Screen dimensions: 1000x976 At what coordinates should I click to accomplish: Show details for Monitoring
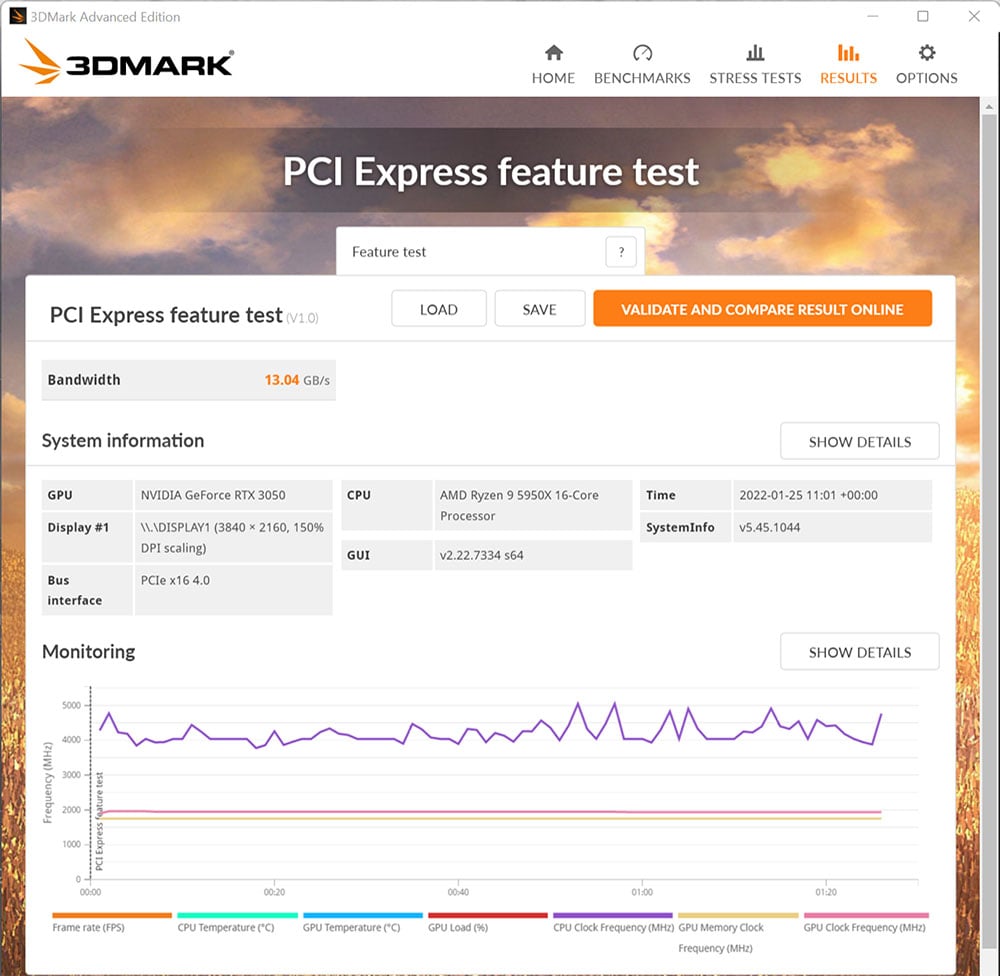[860, 651]
